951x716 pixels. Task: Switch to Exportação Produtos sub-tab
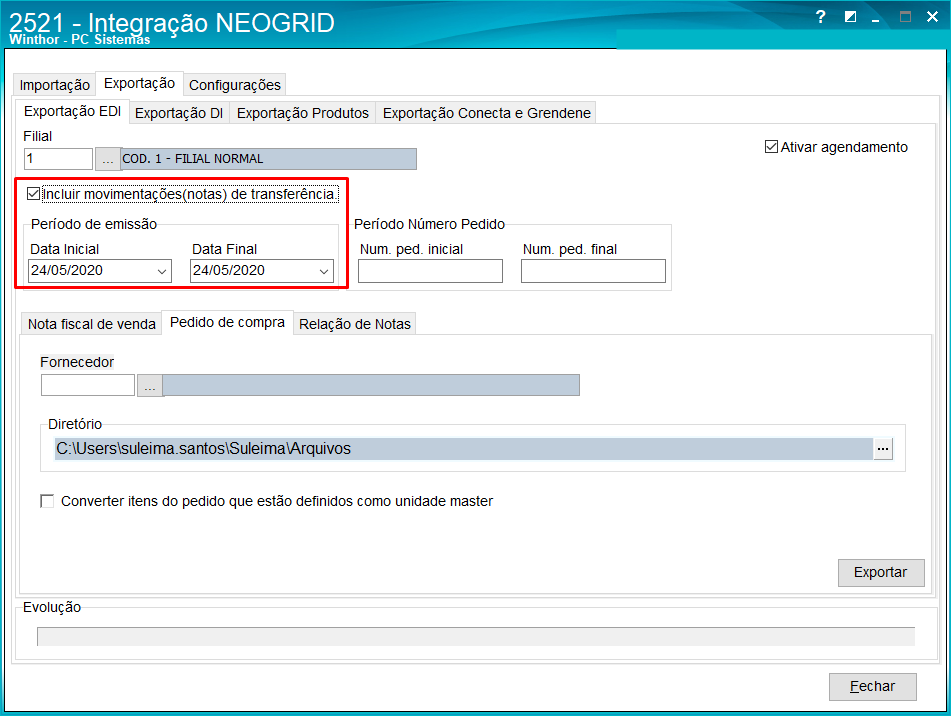click(x=303, y=113)
